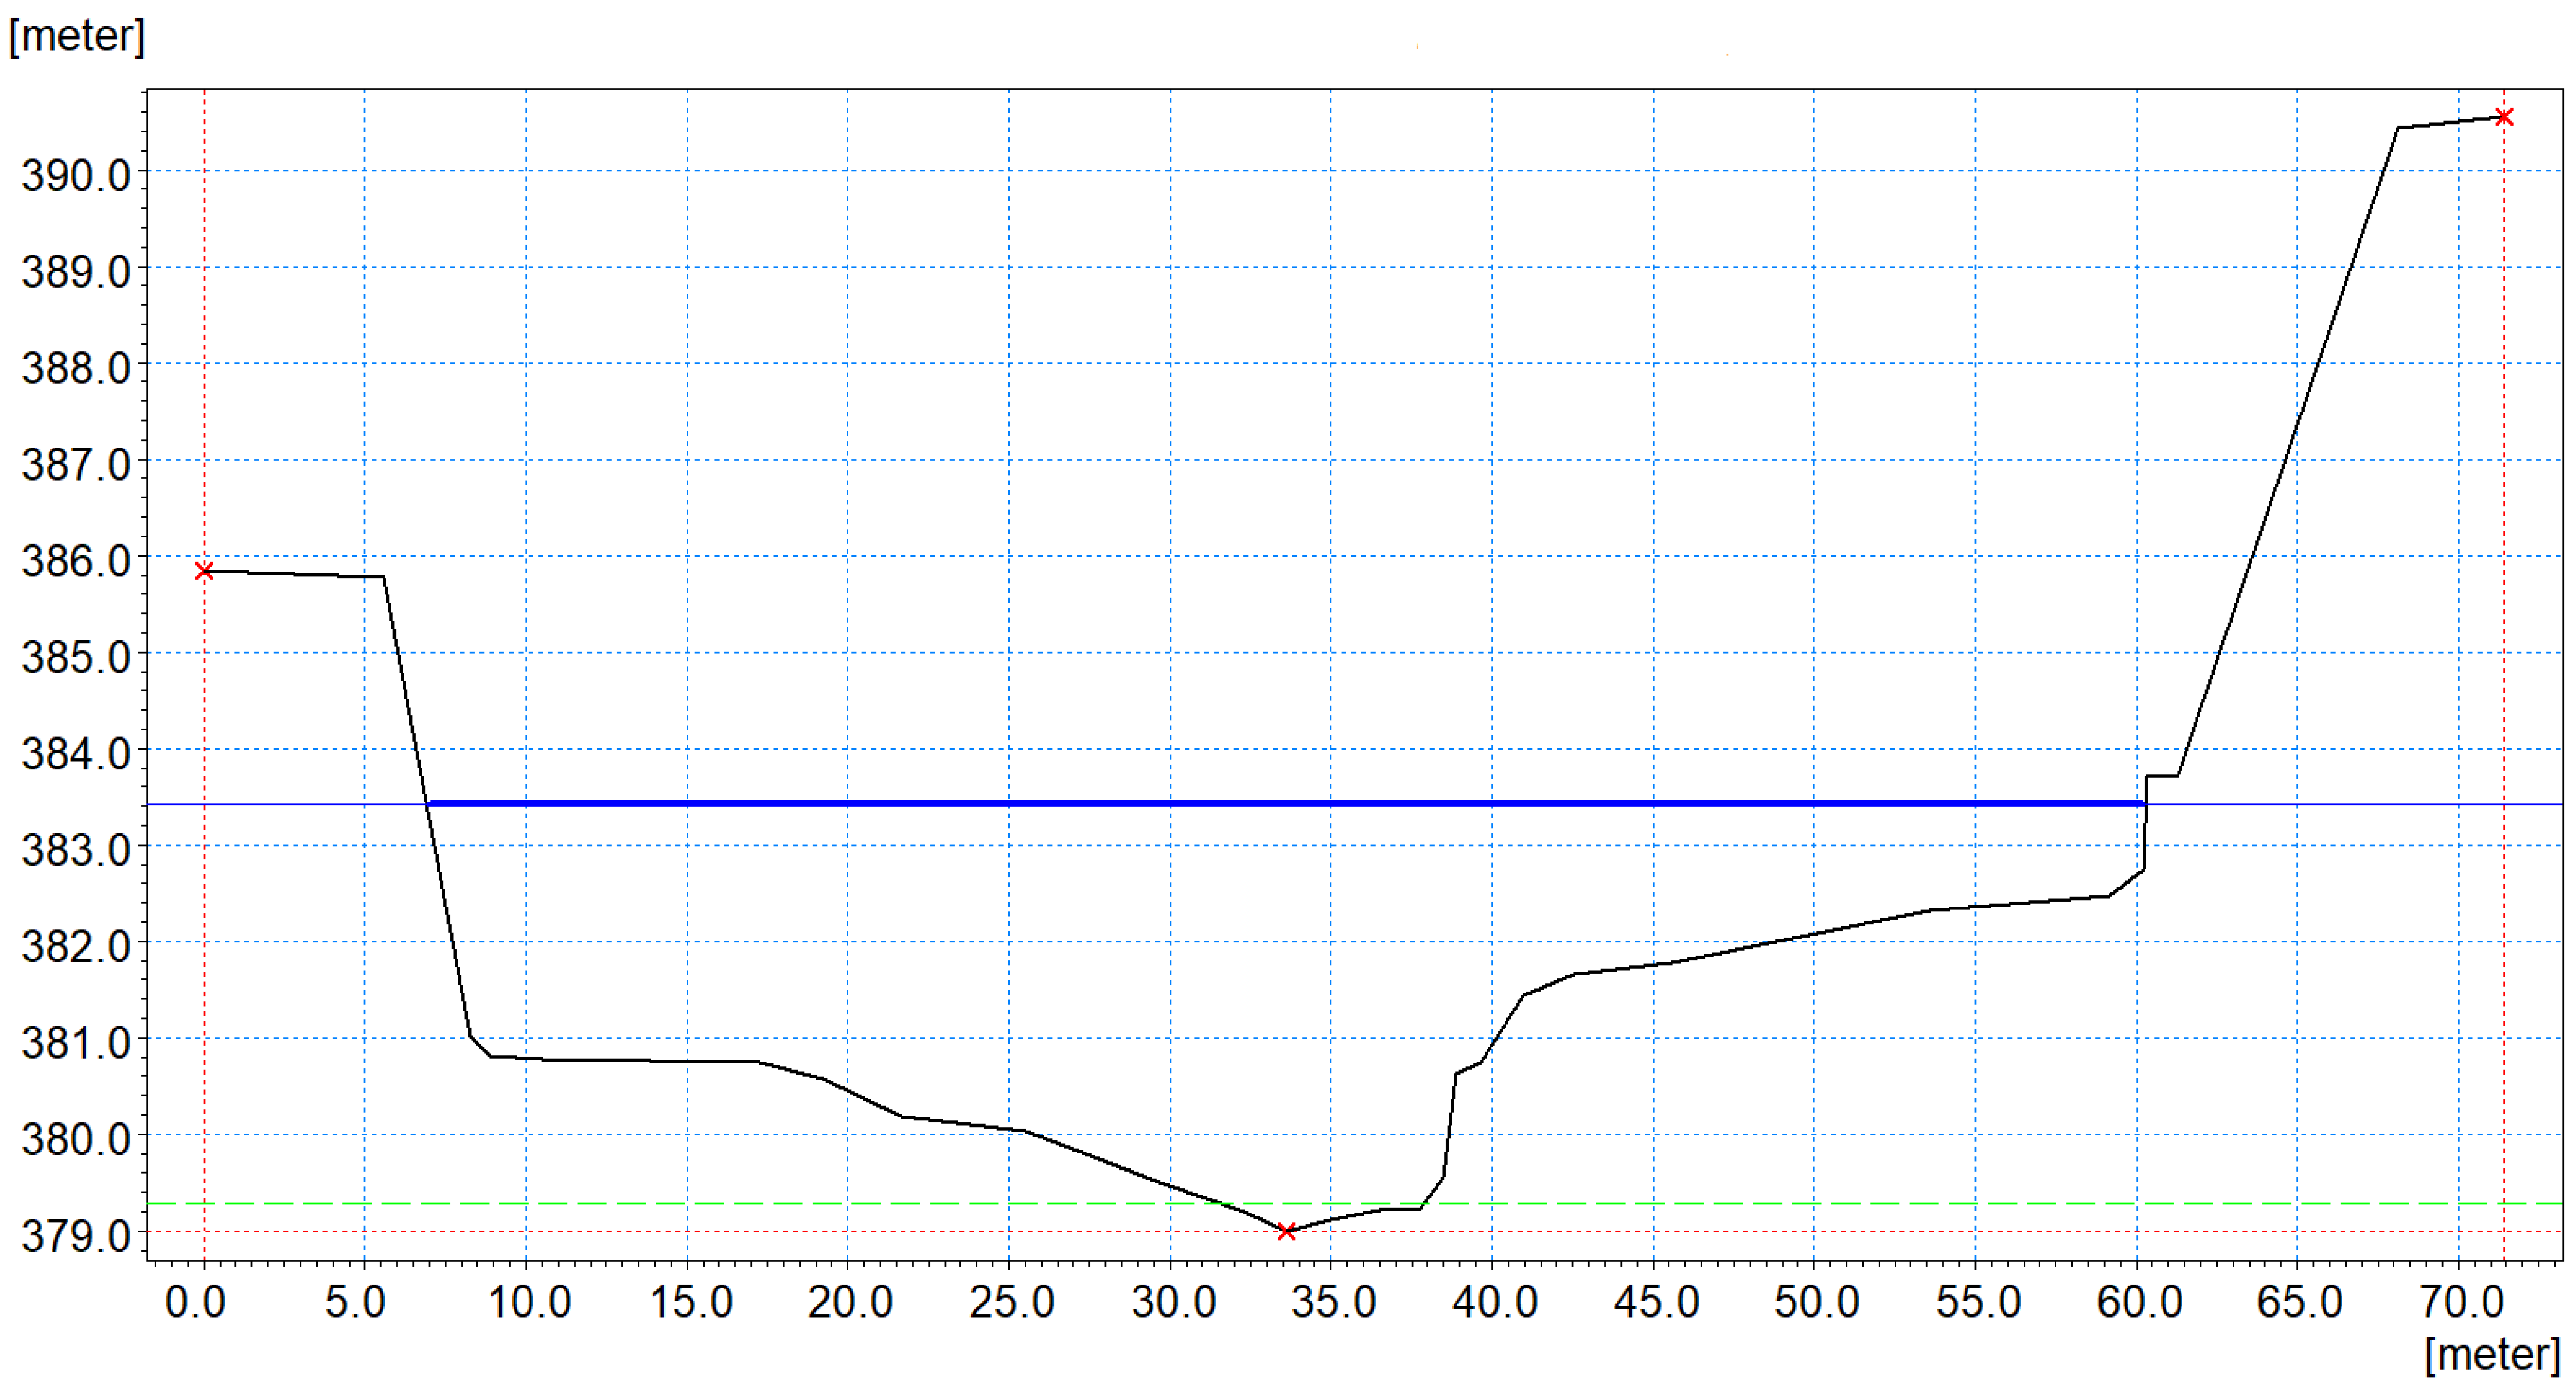Viewport: 2576px width, 1399px height.
Task: Click the 379.0 label on vertical axis
Action: (x=76, y=1236)
